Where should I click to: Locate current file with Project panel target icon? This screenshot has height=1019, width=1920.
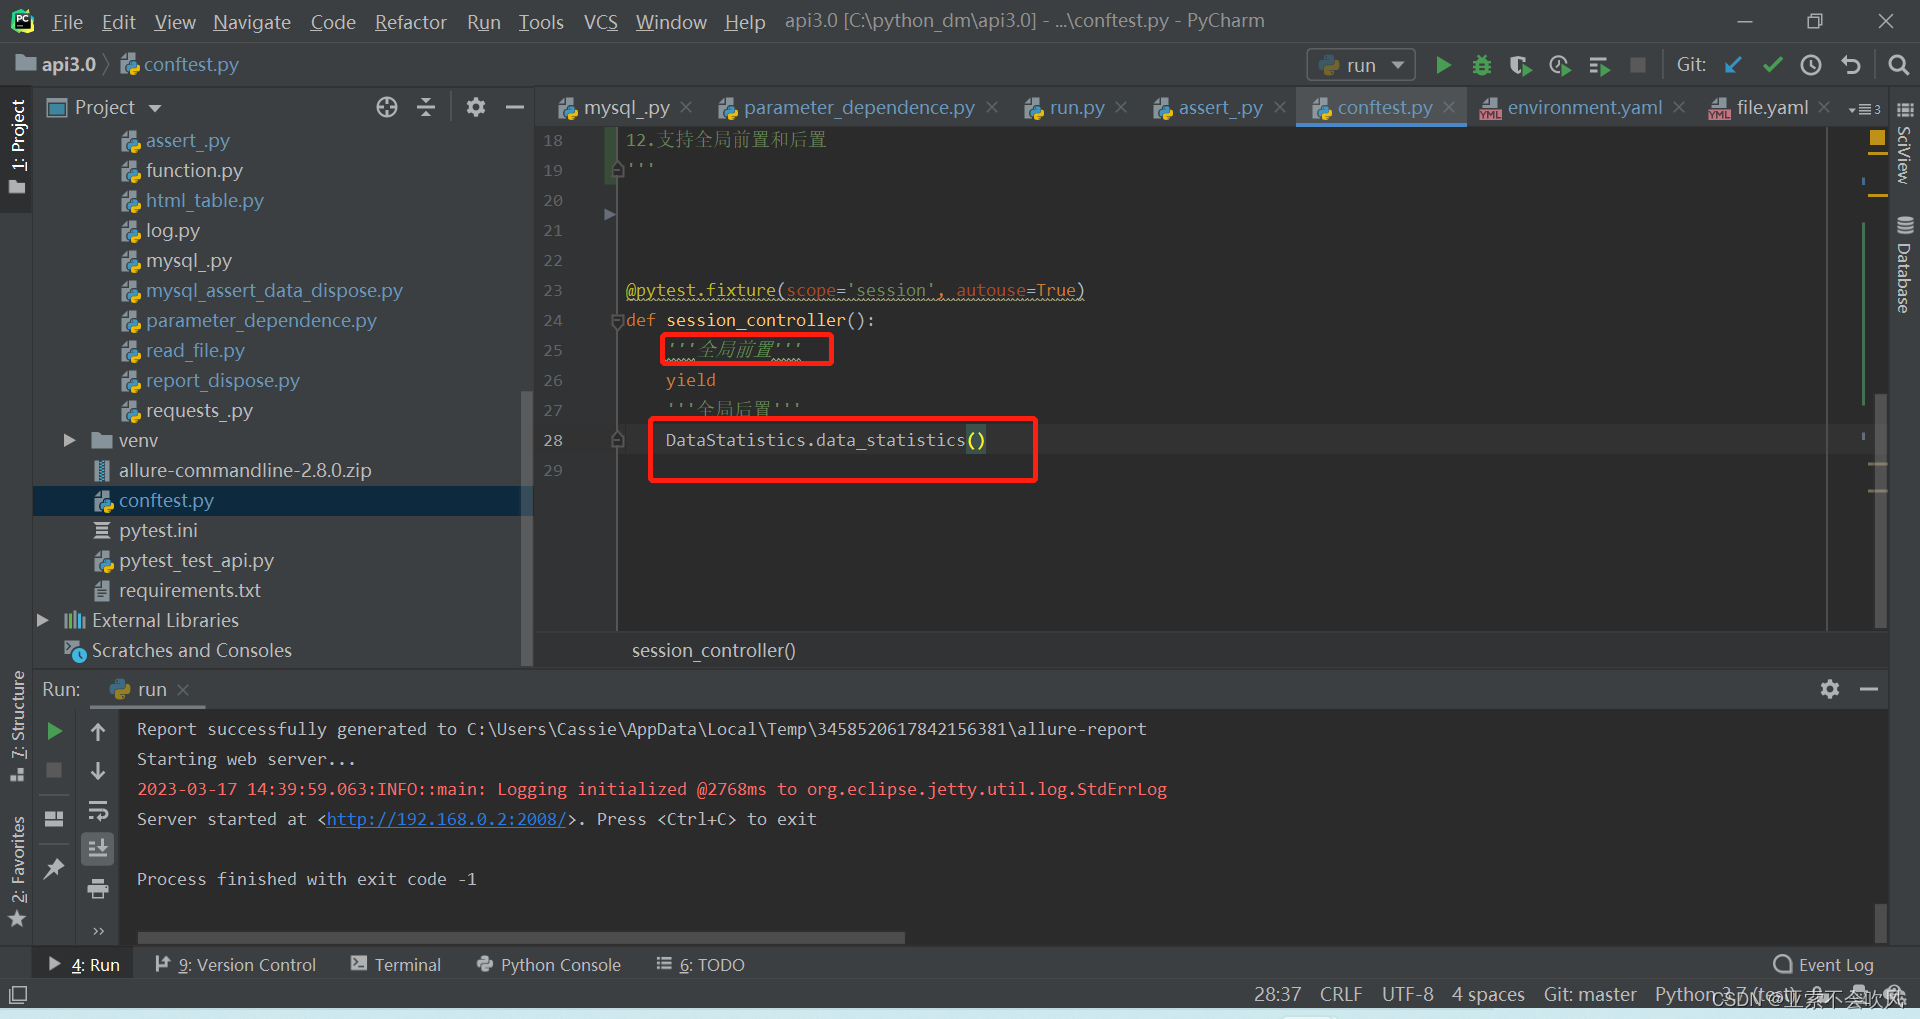pyautogui.click(x=387, y=107)
